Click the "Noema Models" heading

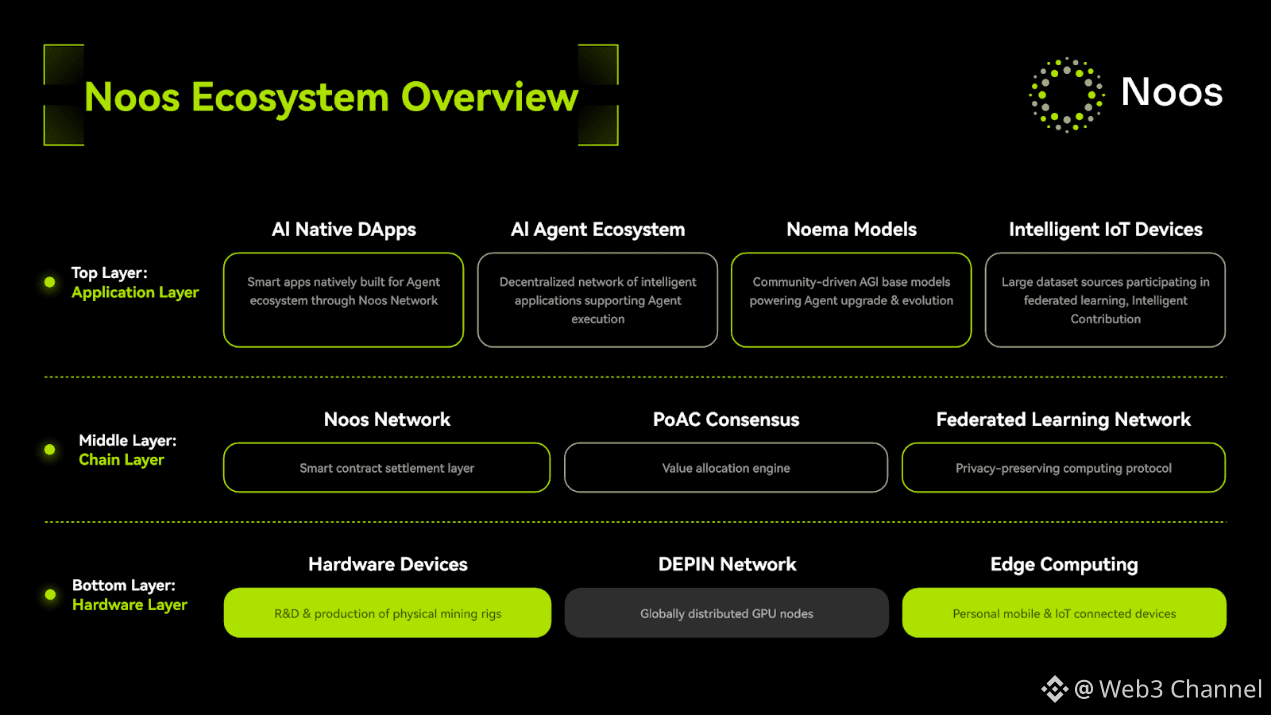pos(851,229)
